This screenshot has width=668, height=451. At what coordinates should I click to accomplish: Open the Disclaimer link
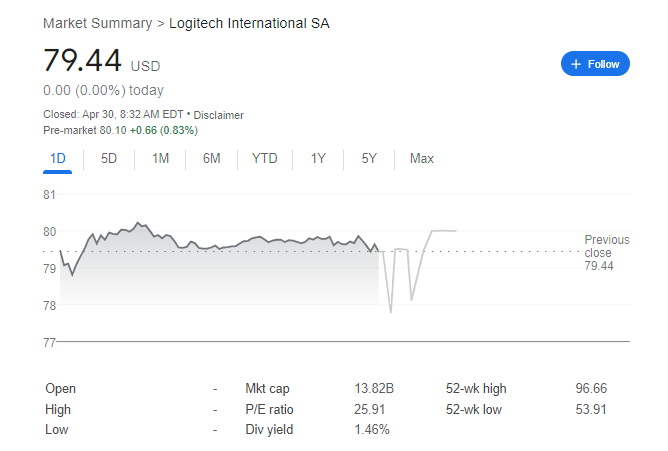(x=218, y=115)
